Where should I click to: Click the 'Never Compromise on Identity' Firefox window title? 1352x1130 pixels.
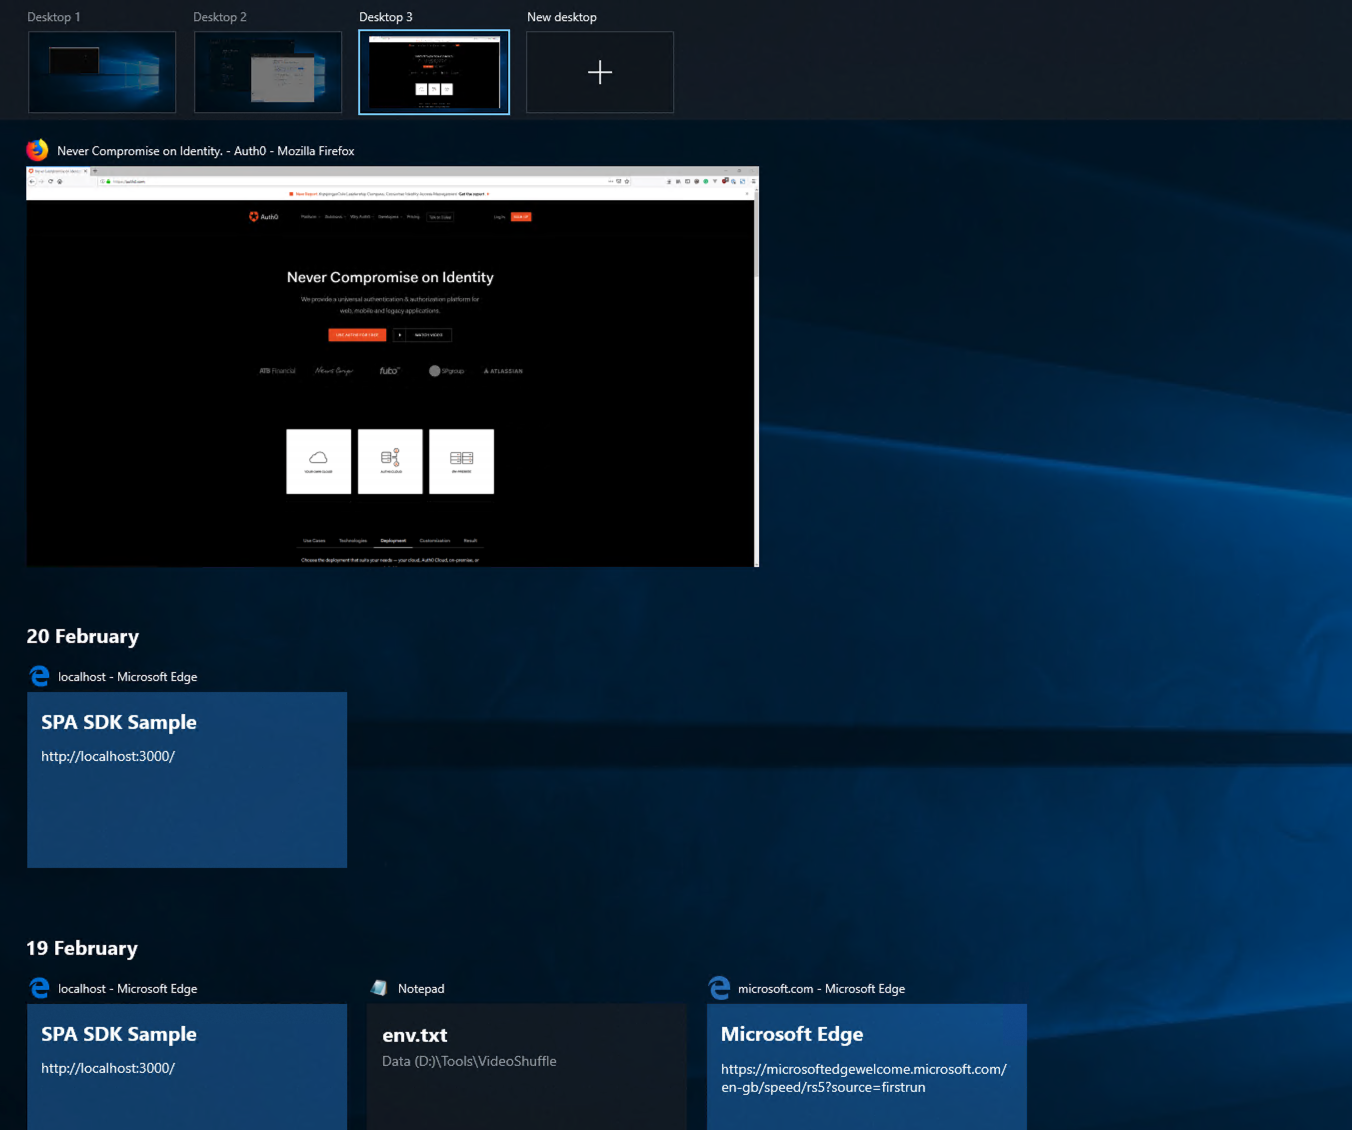tap(206, 151)
